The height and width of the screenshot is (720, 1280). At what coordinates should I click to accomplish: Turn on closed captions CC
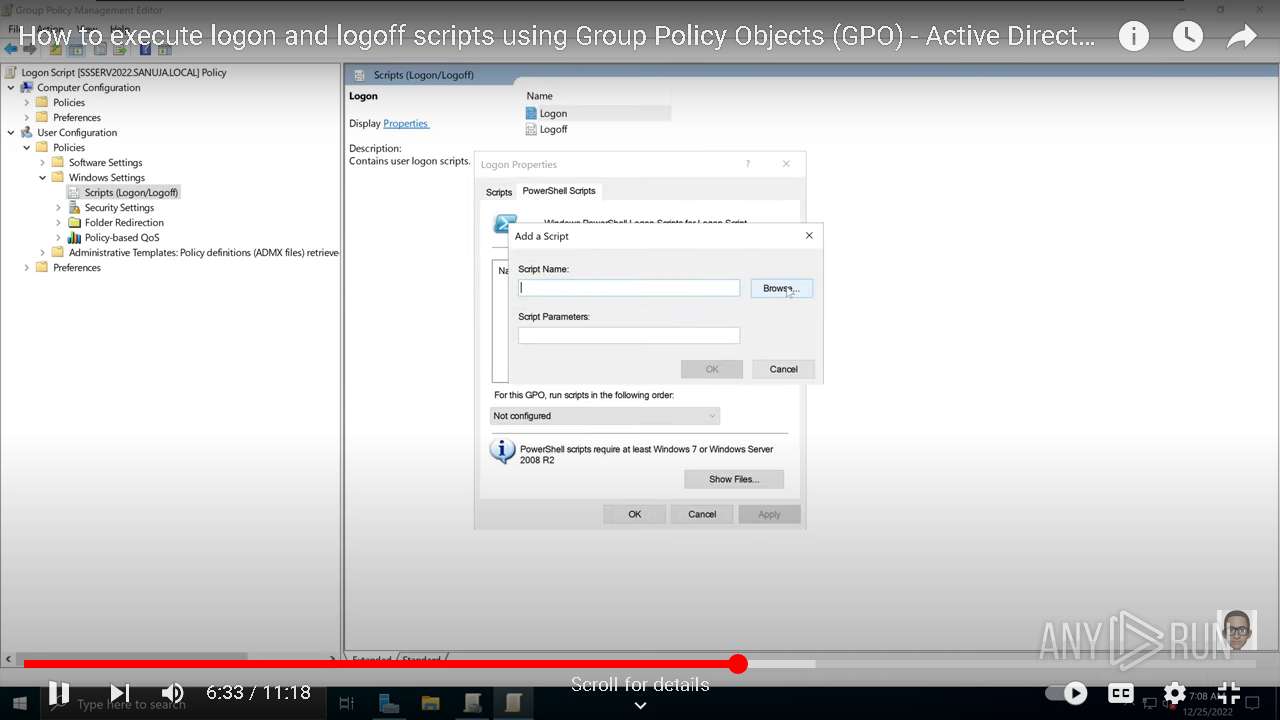point(1121,693)
